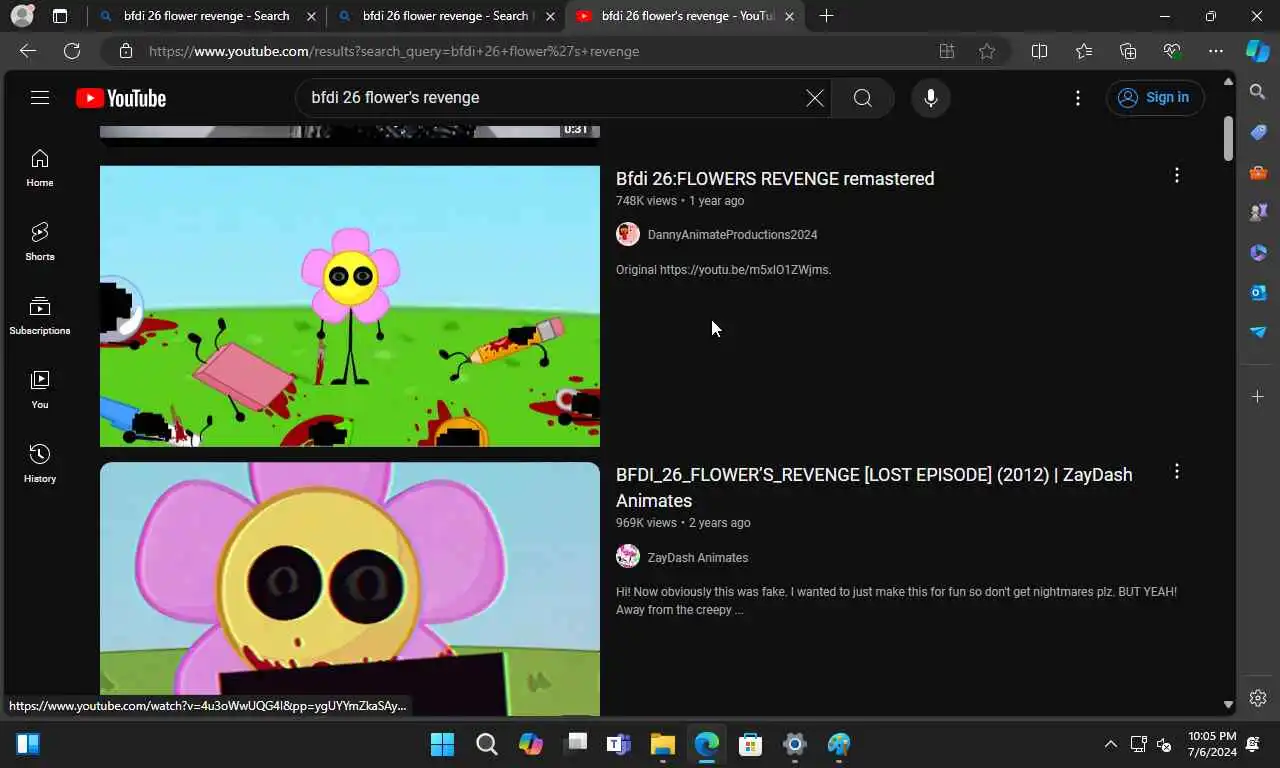Close the YouTube tab
1280x768 pixels.
point(790,16)
